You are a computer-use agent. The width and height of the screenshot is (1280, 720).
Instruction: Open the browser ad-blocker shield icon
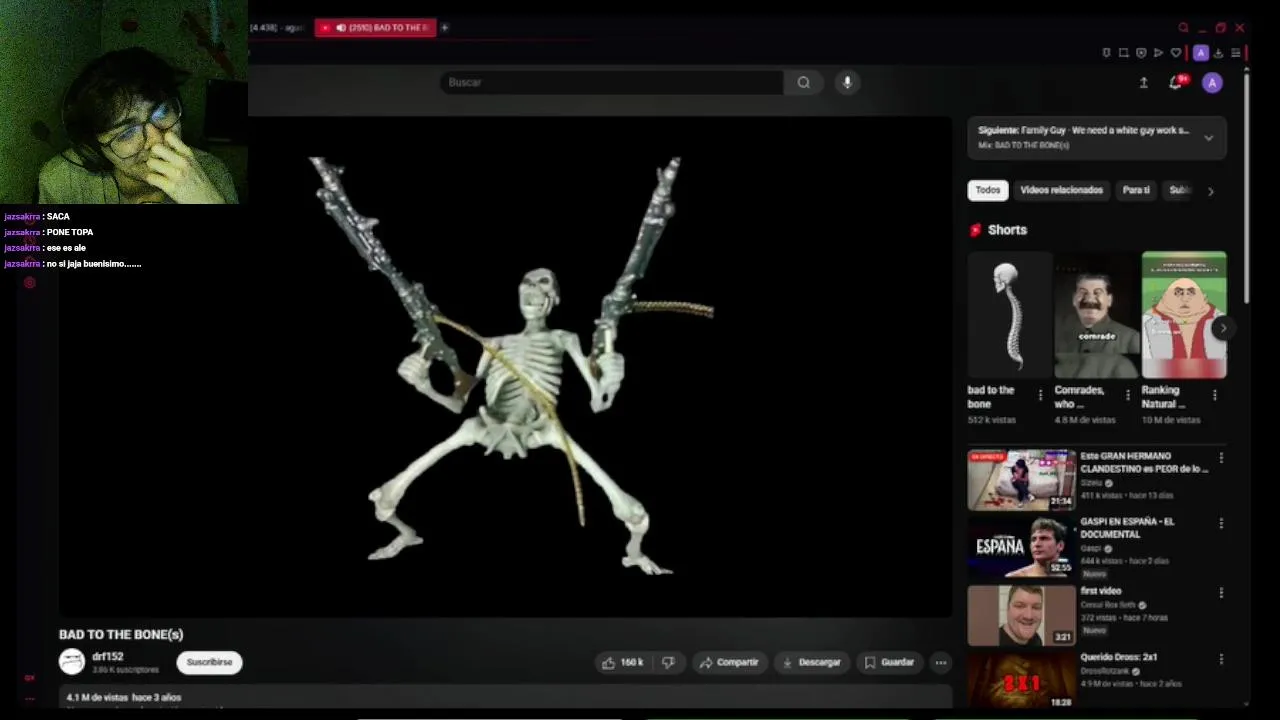click(1141, 53)
